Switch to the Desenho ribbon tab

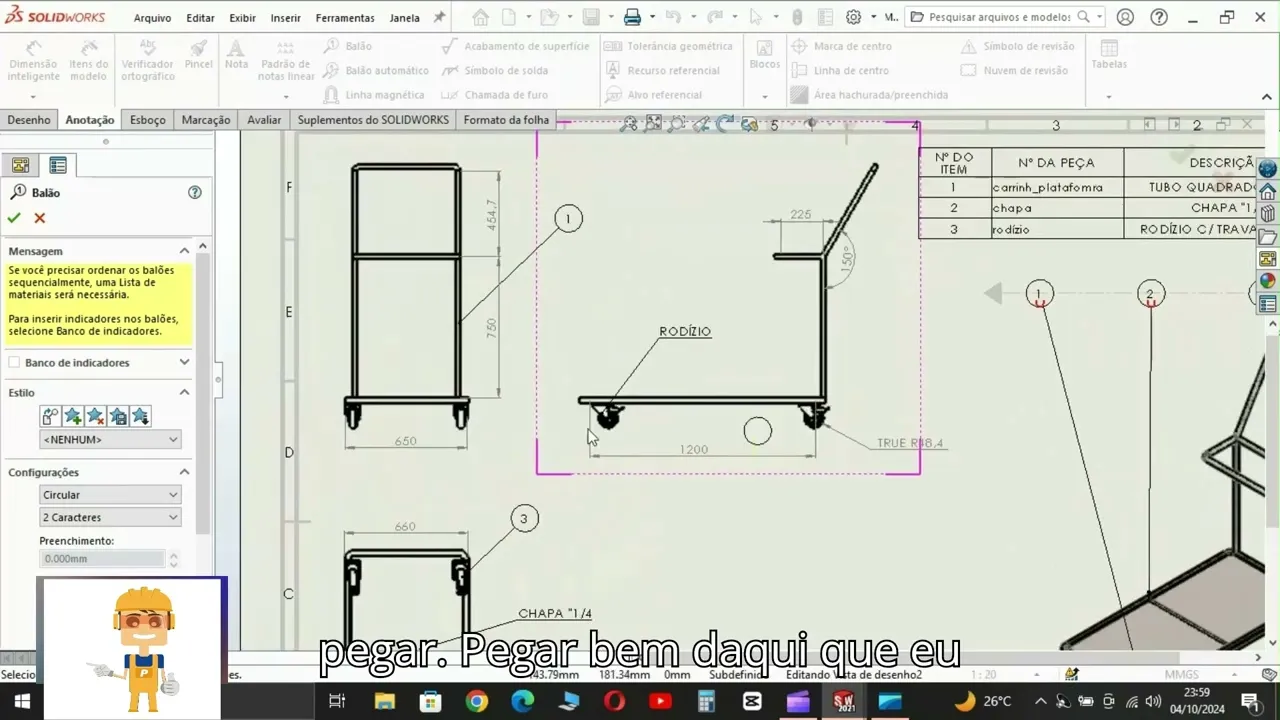(x=29, y=120)
